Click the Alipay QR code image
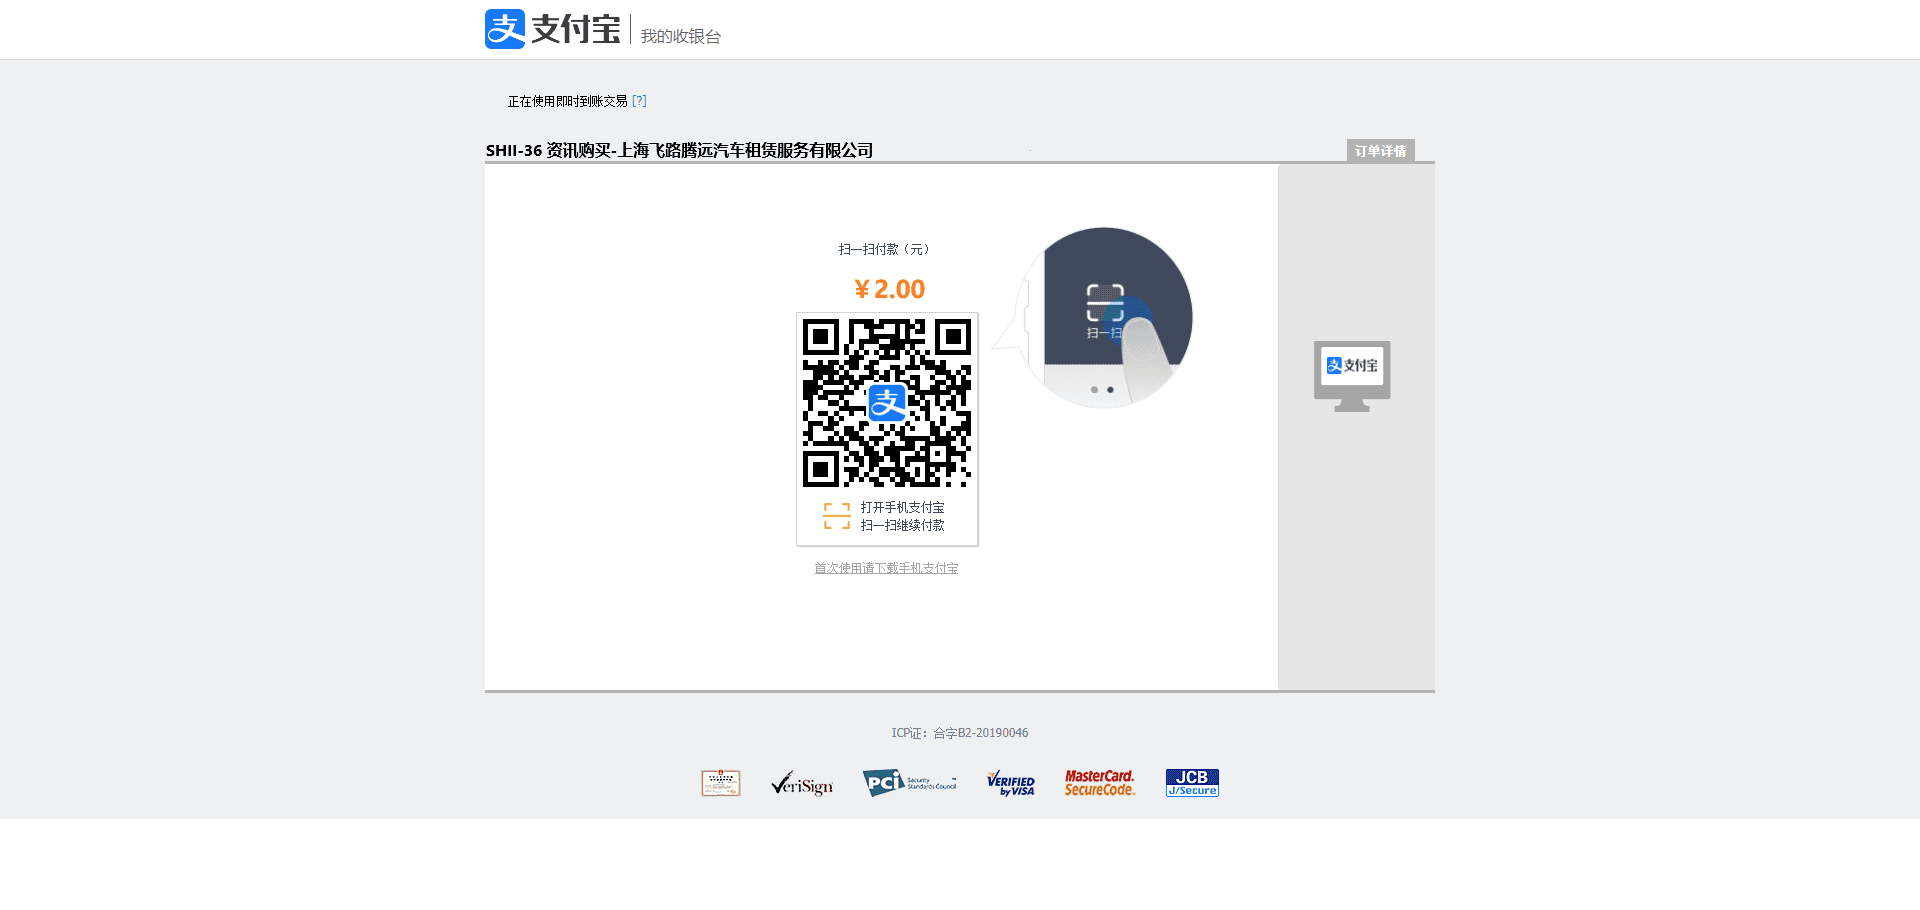 click(x=887, y=403)
